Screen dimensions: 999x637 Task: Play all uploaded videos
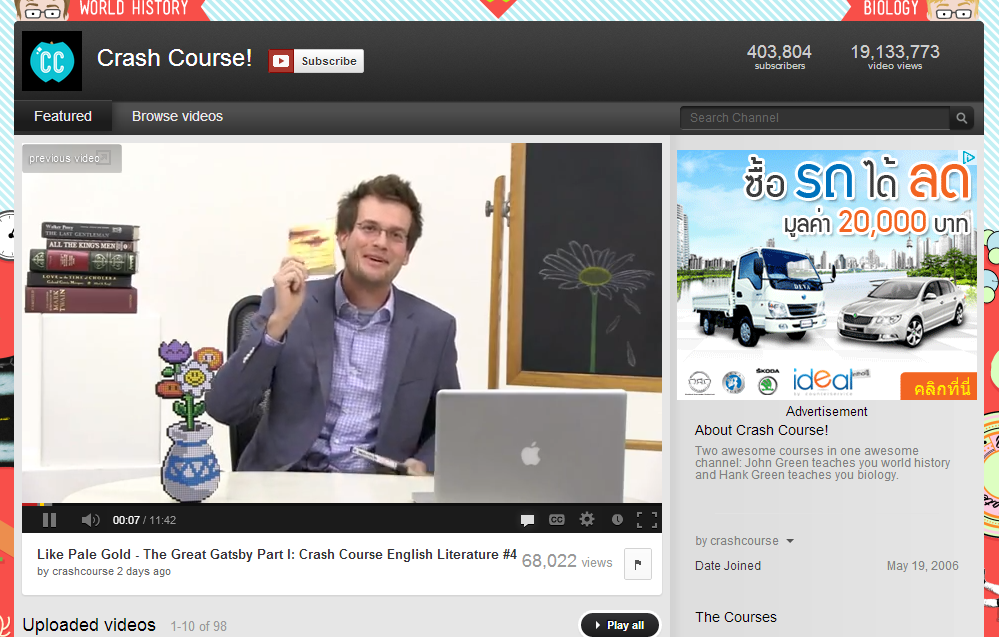pyautogui.click(x=619, y=625)
